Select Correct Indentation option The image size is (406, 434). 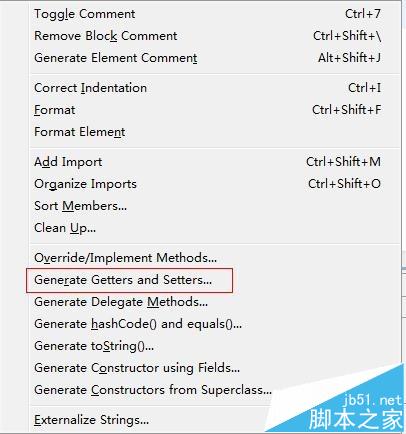pyautogui.click(x=215, y=88)
